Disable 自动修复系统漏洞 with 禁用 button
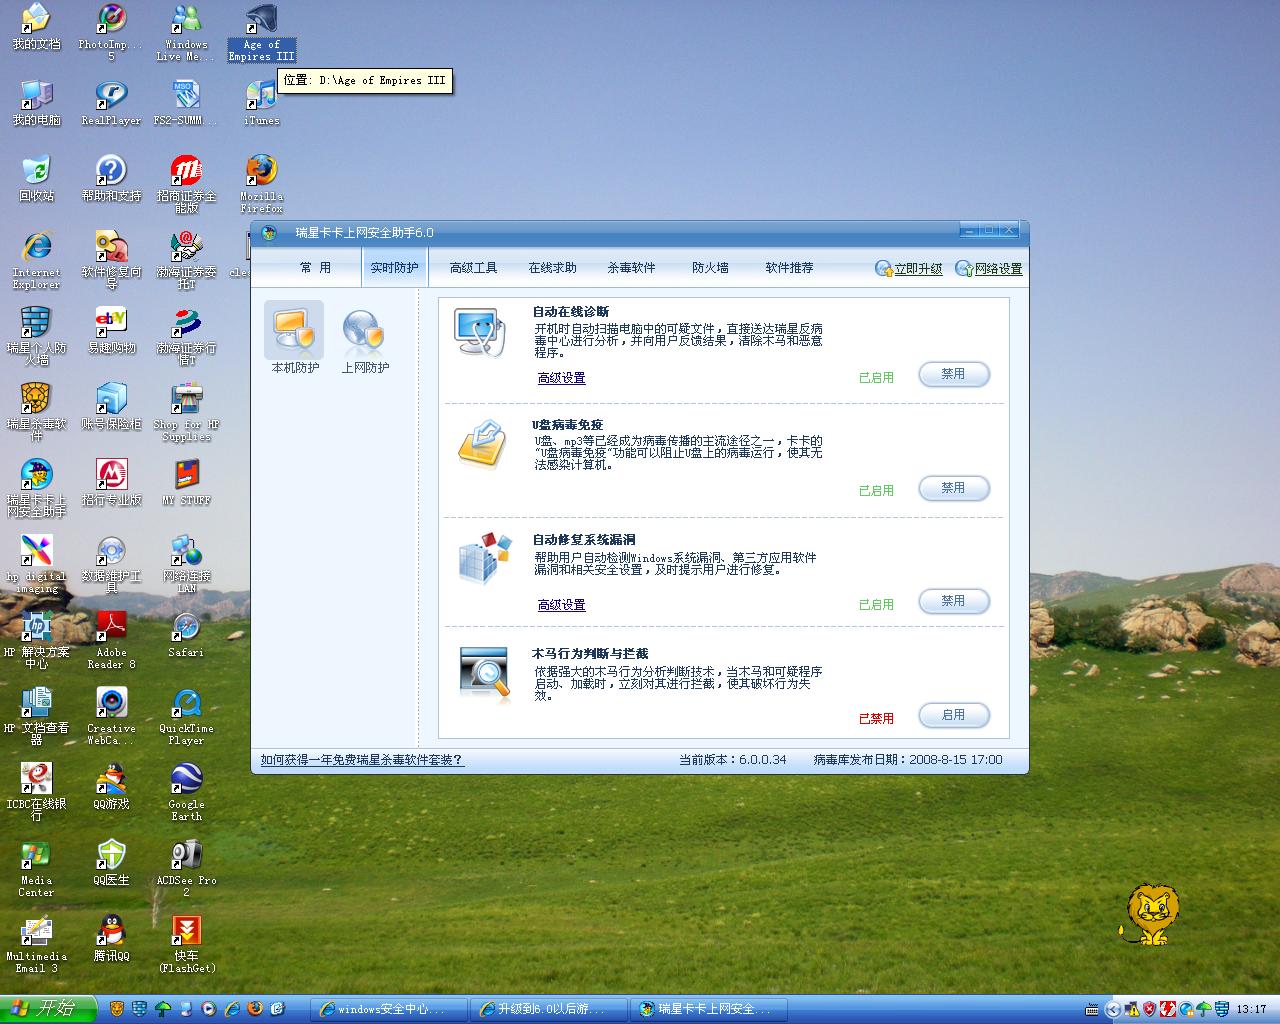The image size is (1280, 1024). [x=954, y=601]
